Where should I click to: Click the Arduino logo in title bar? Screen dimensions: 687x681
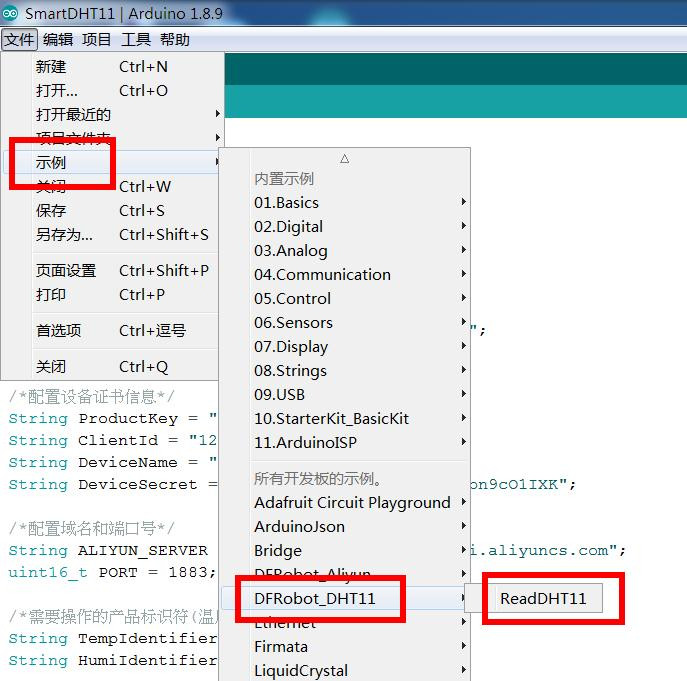[x=10, y=14]
